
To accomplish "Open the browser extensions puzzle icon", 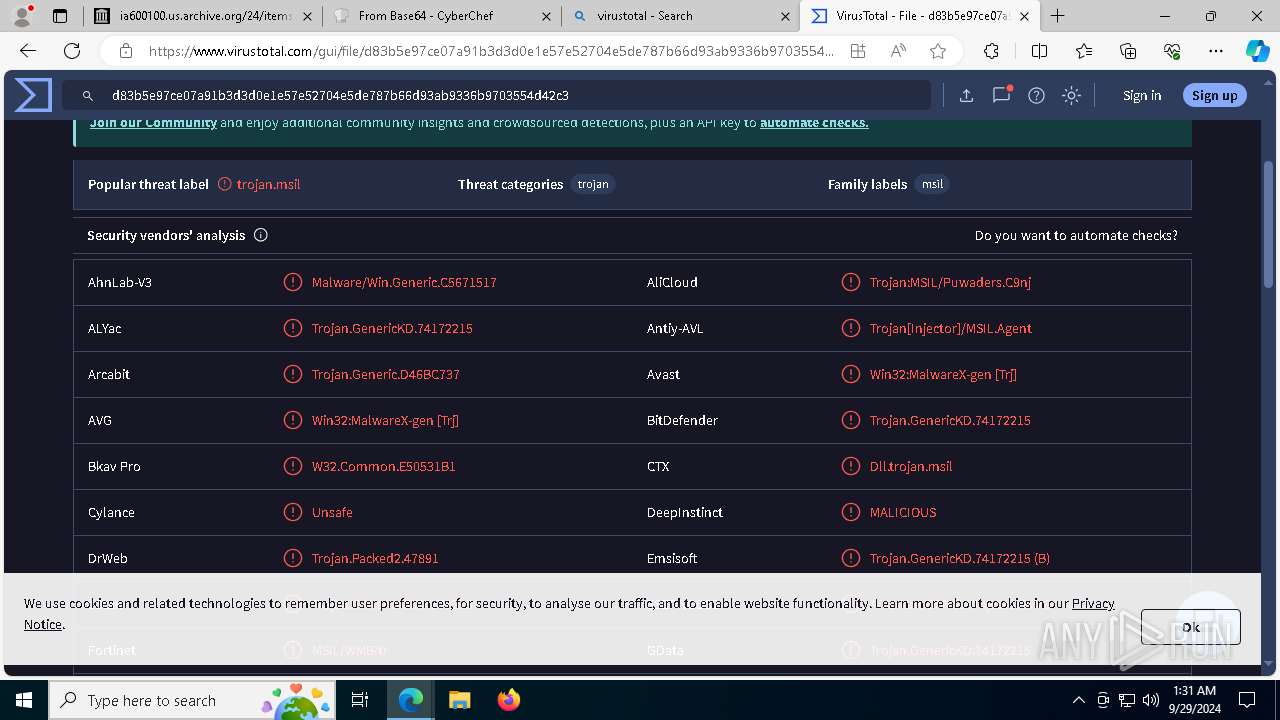I will tap(991, 51).
